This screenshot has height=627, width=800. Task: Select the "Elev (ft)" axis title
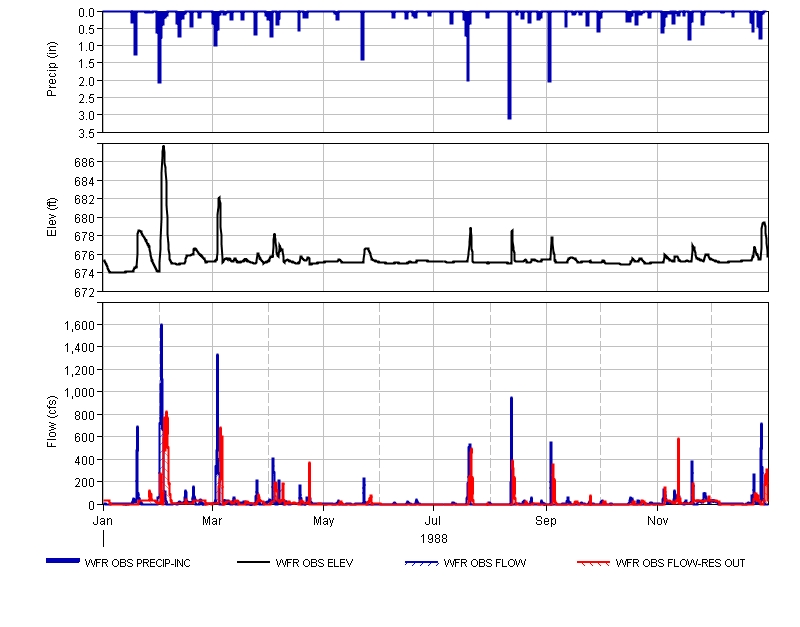point(52,217)
